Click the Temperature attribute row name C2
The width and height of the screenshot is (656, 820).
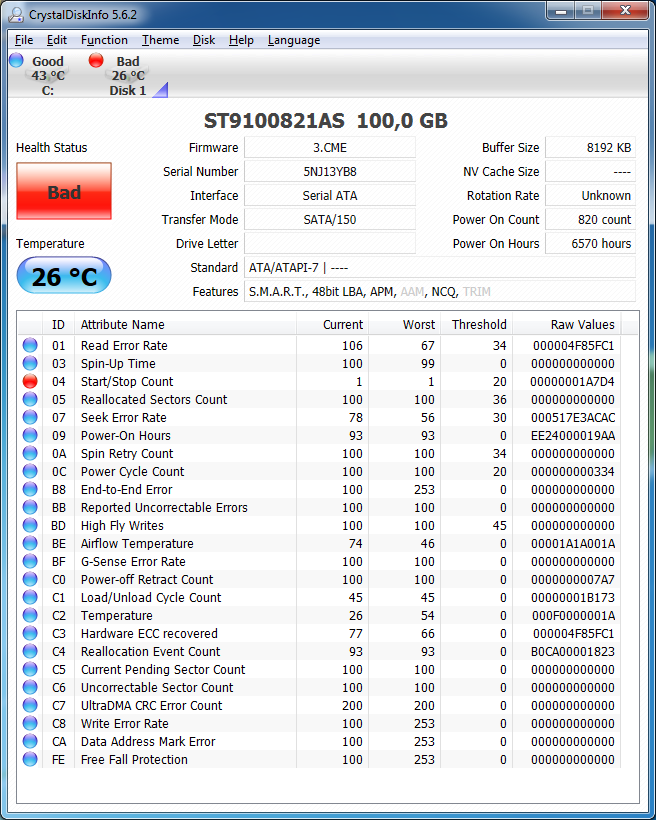[x=117, y=615]
